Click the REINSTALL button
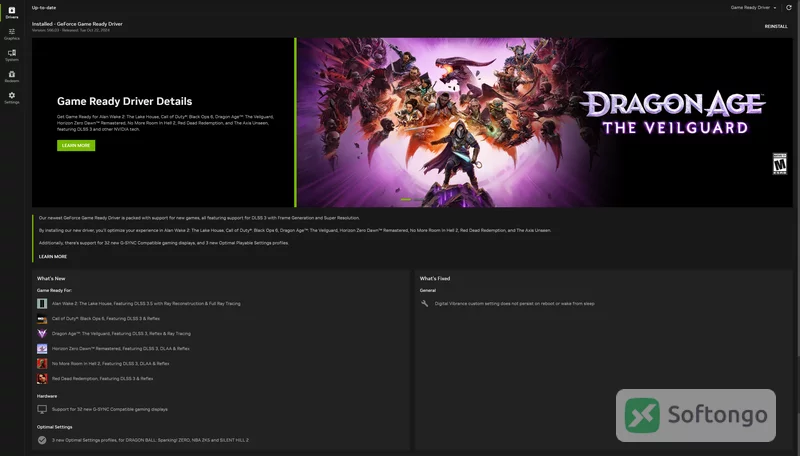The width and height of the screenshot is (800, 456). (x=776, y=27)
